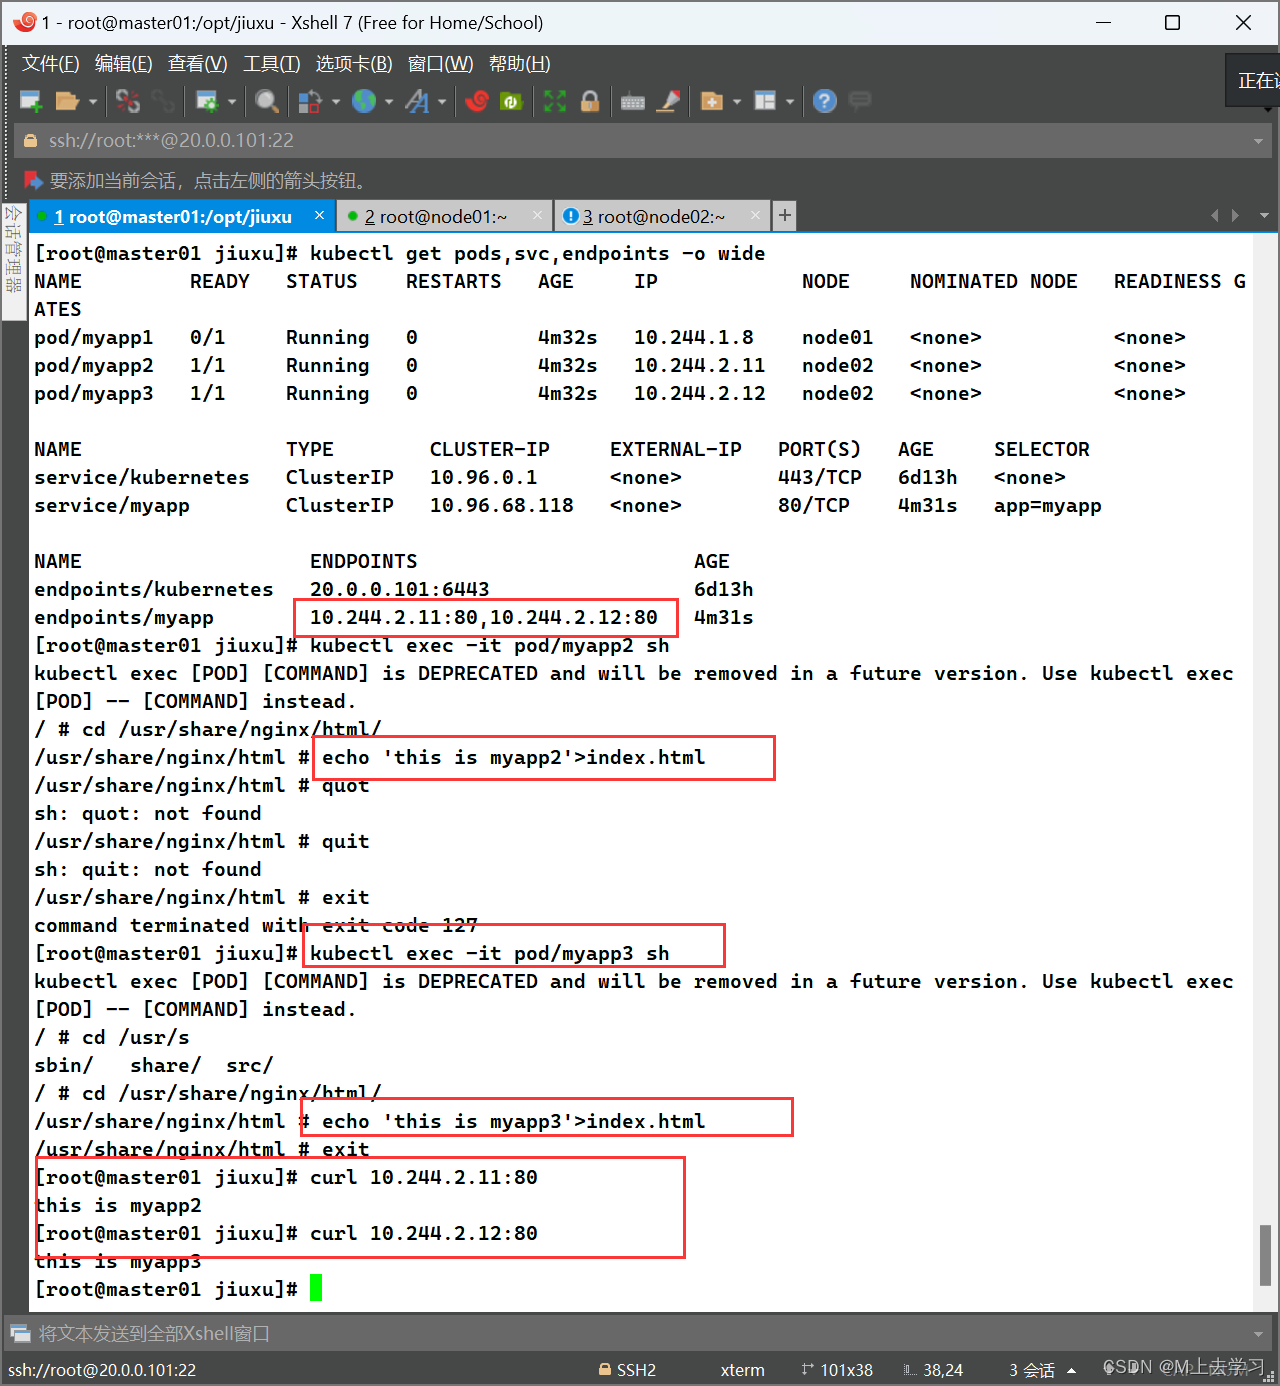Add a new tab with plus button
The height and width of the screenshot is (1386, 1280).
point(785,216)
